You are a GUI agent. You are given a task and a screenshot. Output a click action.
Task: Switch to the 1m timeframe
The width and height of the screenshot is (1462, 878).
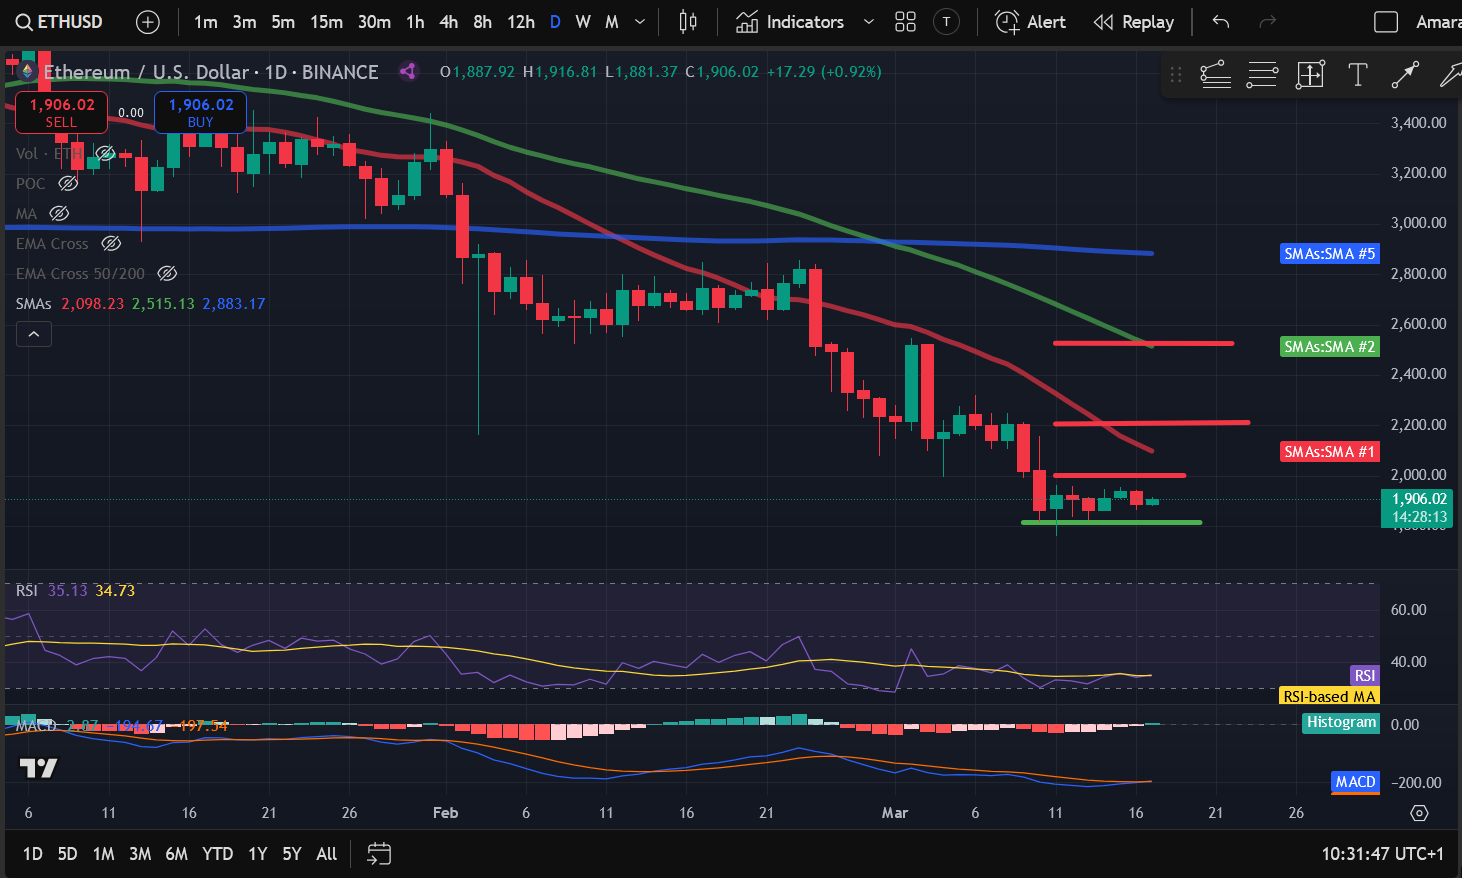[206, 22]
